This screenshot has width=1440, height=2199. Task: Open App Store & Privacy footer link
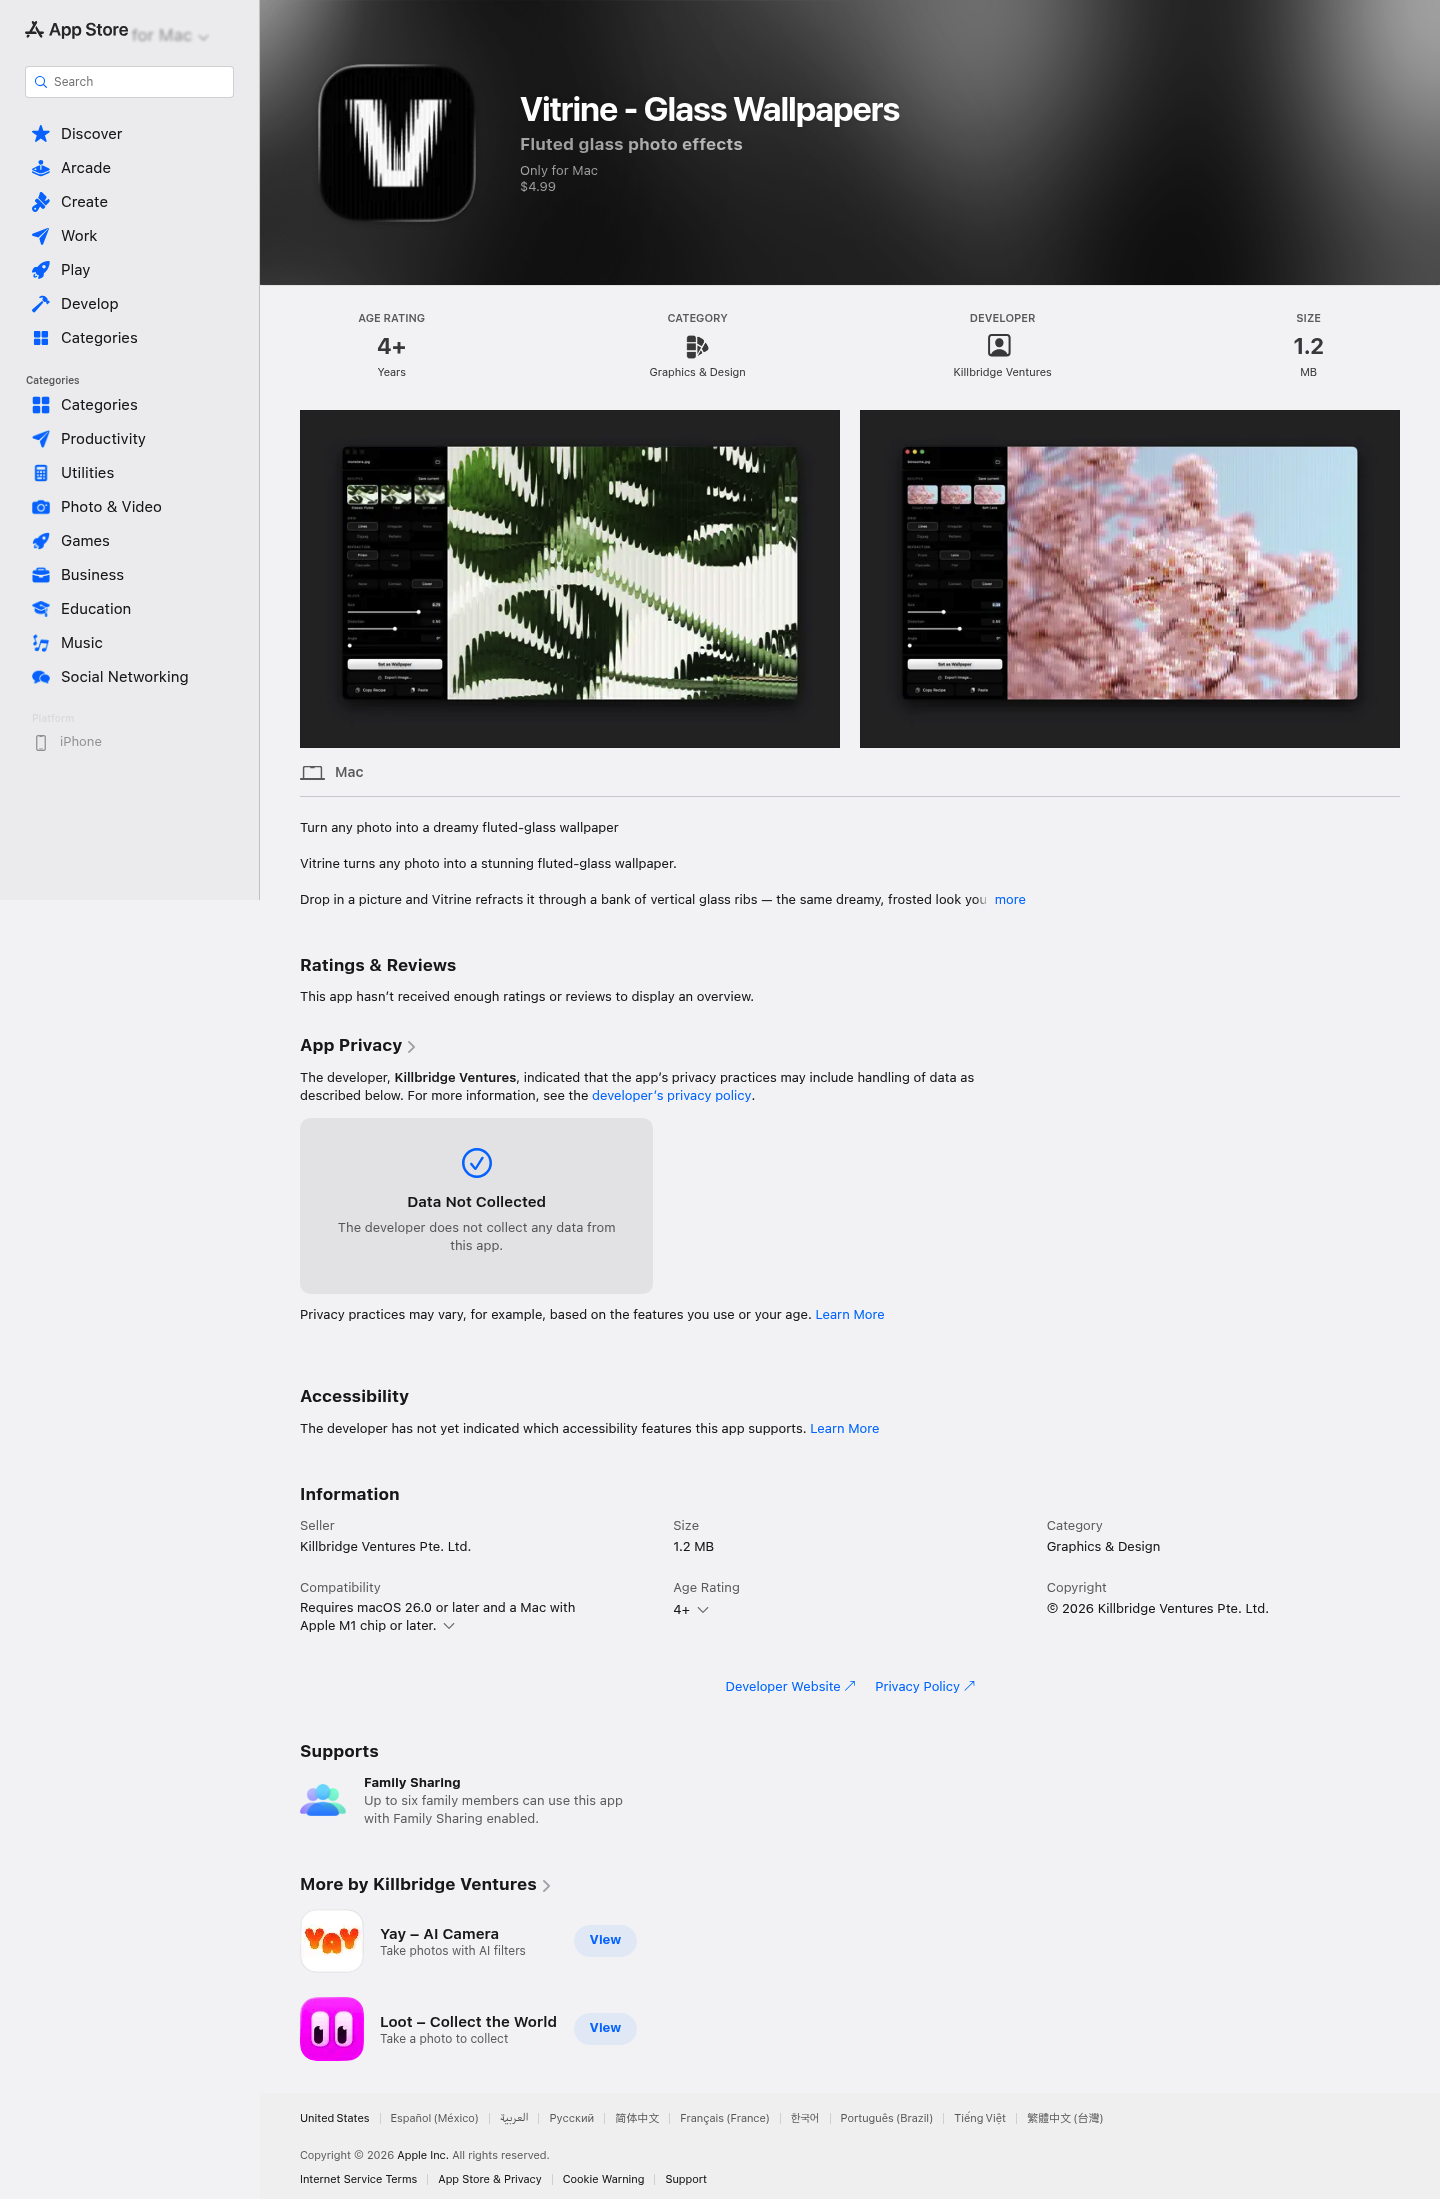click(x=490, y=2180)
